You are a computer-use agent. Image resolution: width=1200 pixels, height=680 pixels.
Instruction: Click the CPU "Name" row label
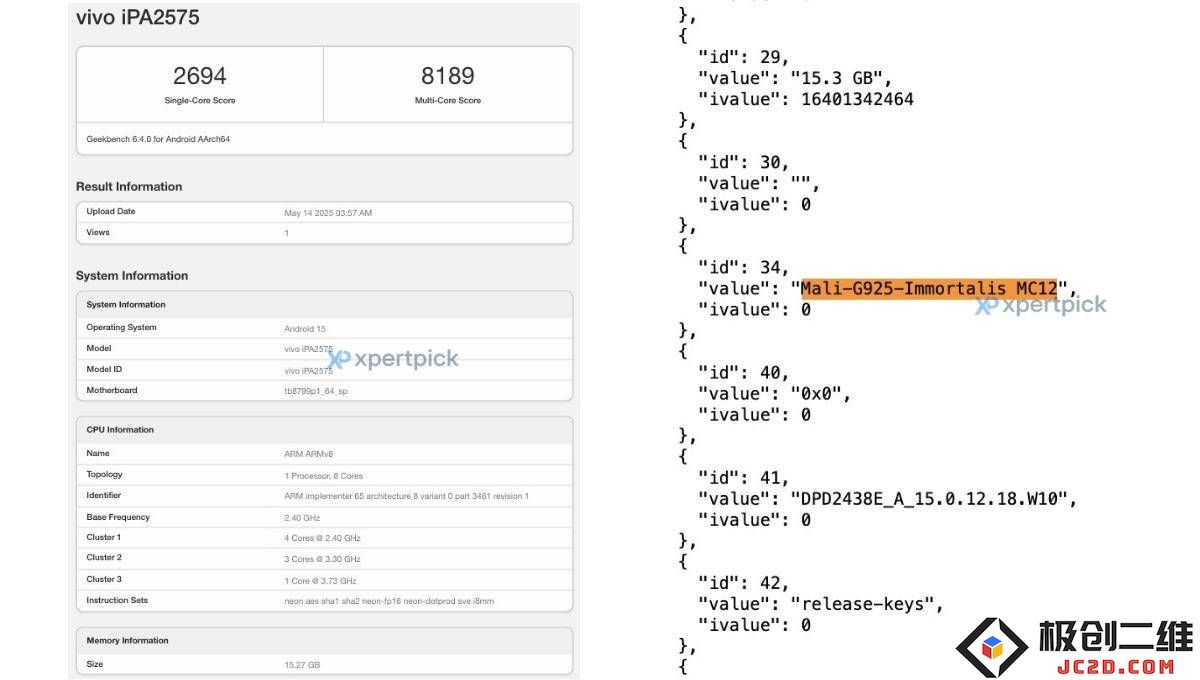pyautogui.click(x=98, y=454)
